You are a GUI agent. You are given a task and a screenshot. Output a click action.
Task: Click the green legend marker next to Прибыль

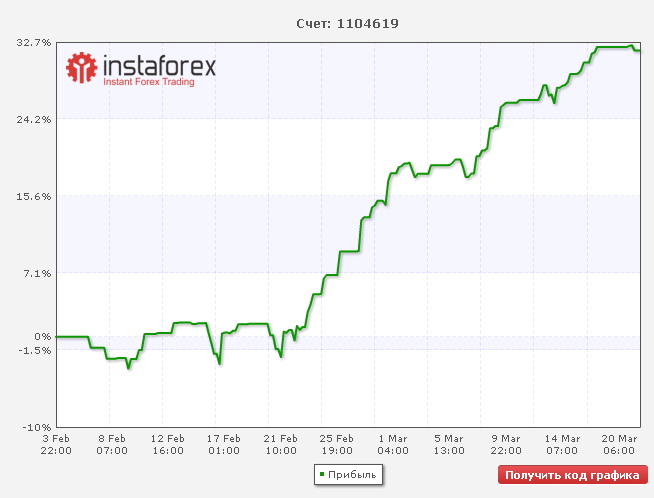point(322,474)
